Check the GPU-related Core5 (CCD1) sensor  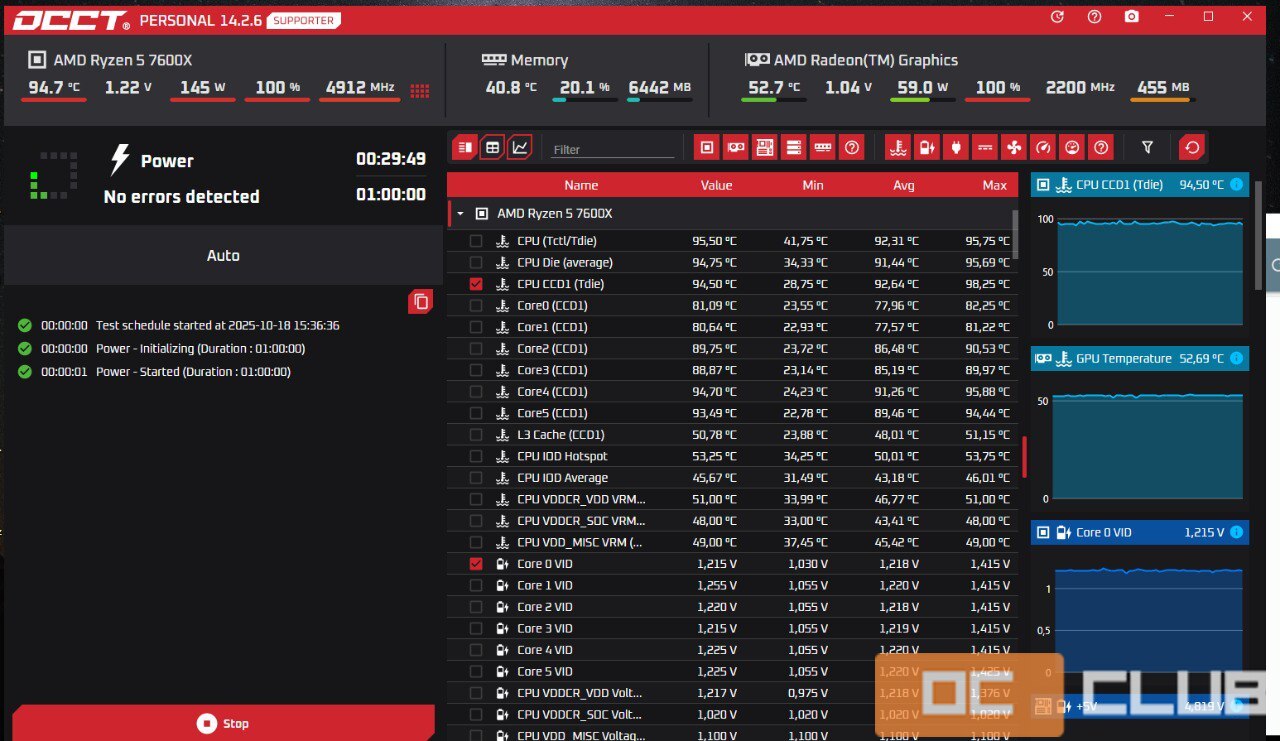(475, 412)
